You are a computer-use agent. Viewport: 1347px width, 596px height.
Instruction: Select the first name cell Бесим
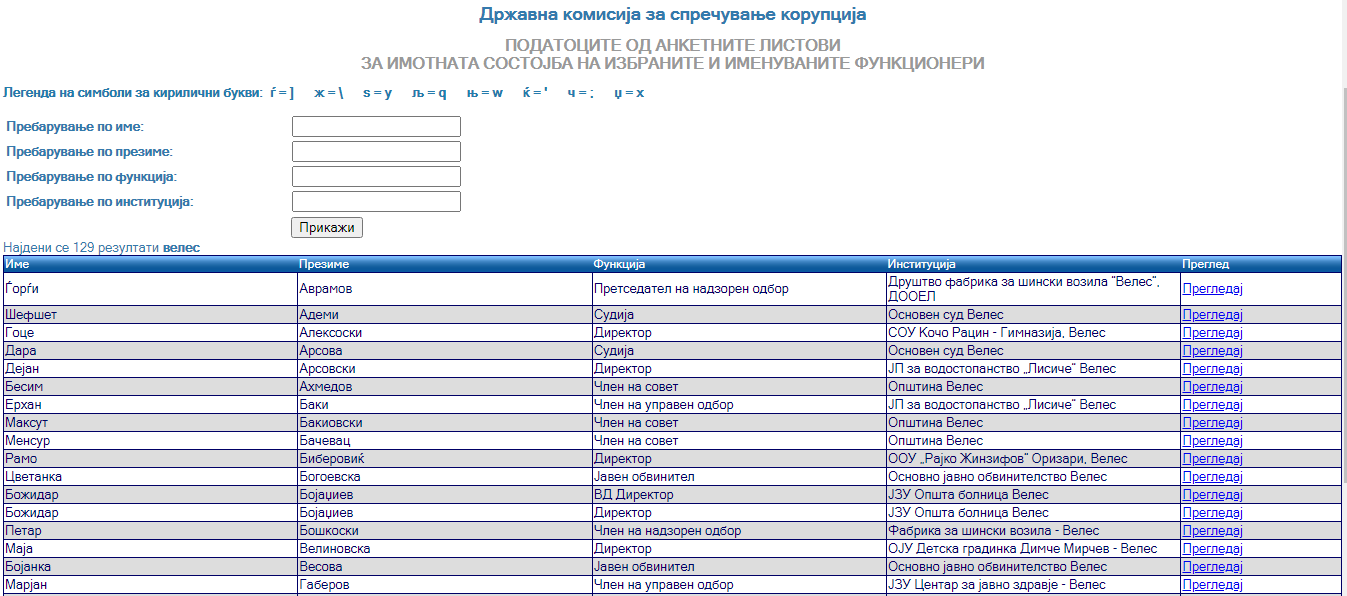(150, 387)
